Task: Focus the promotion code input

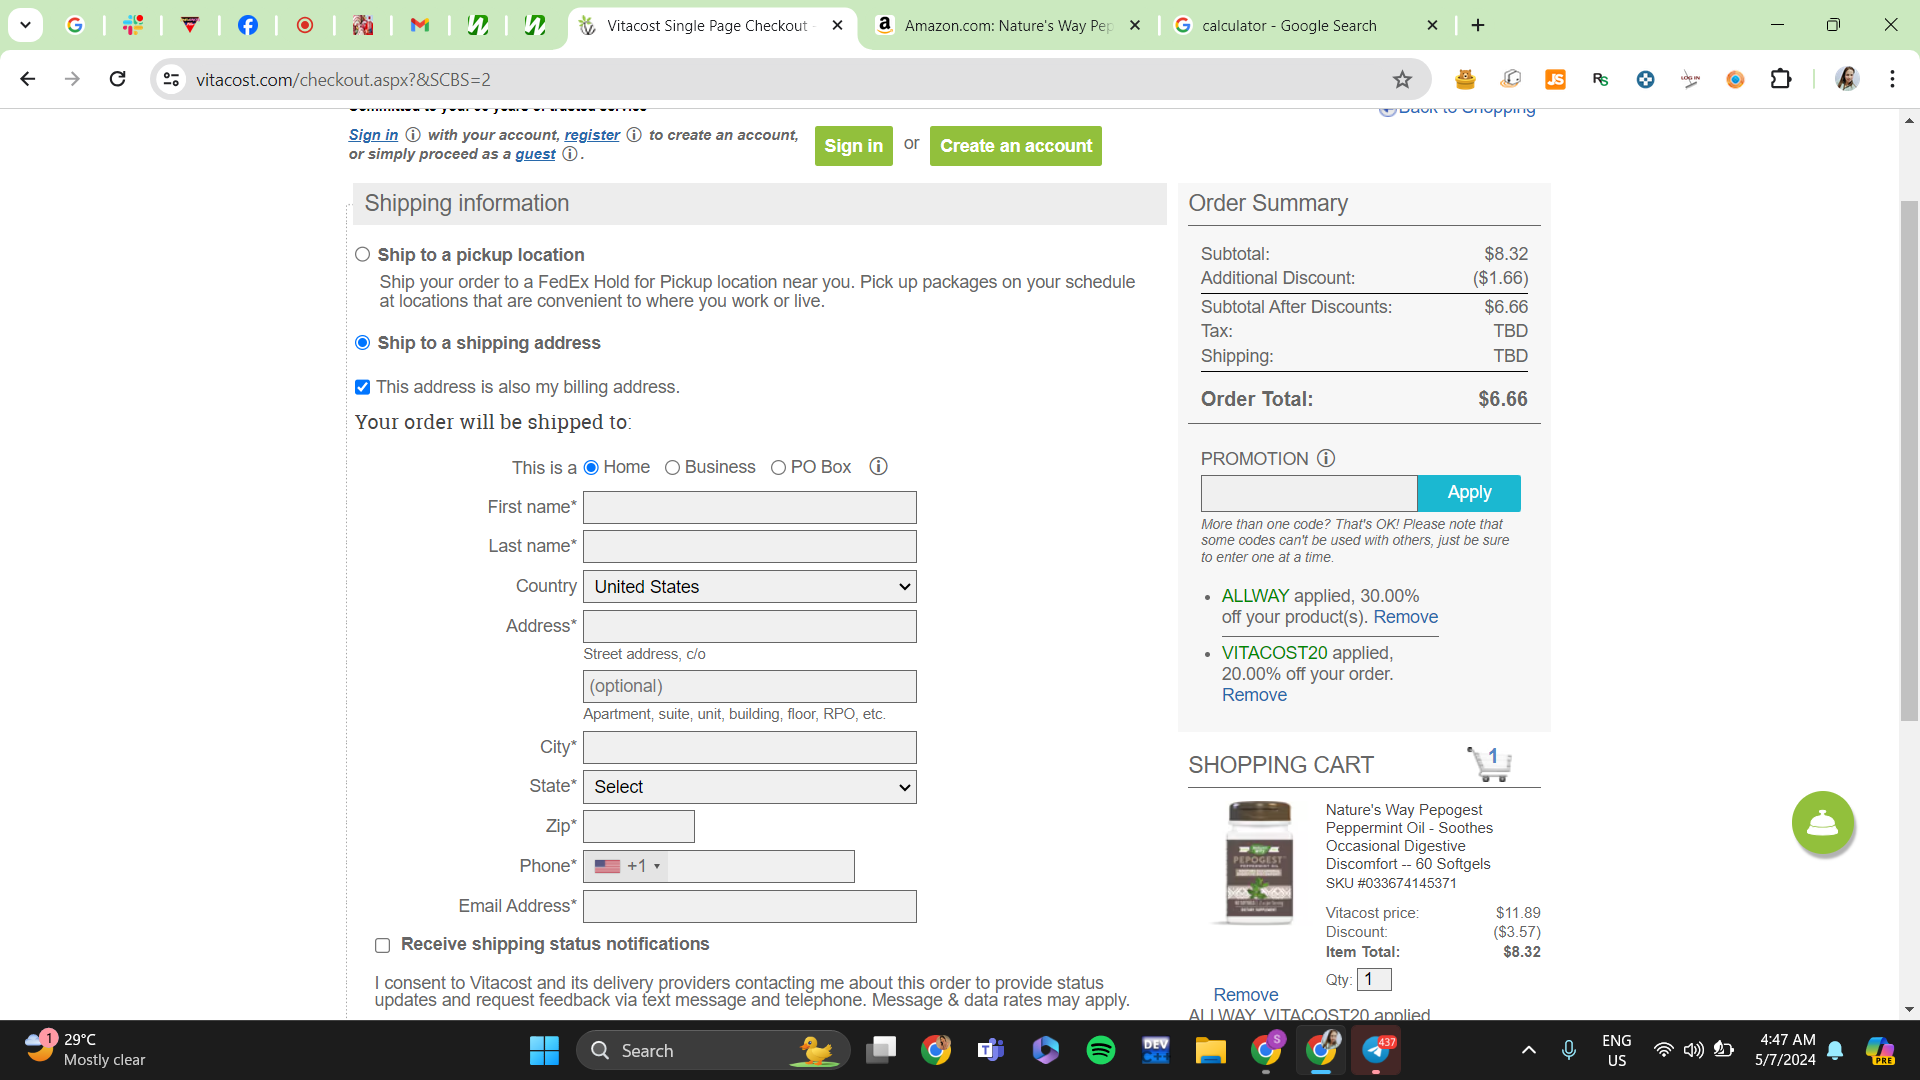Action: pos(1309,493)
